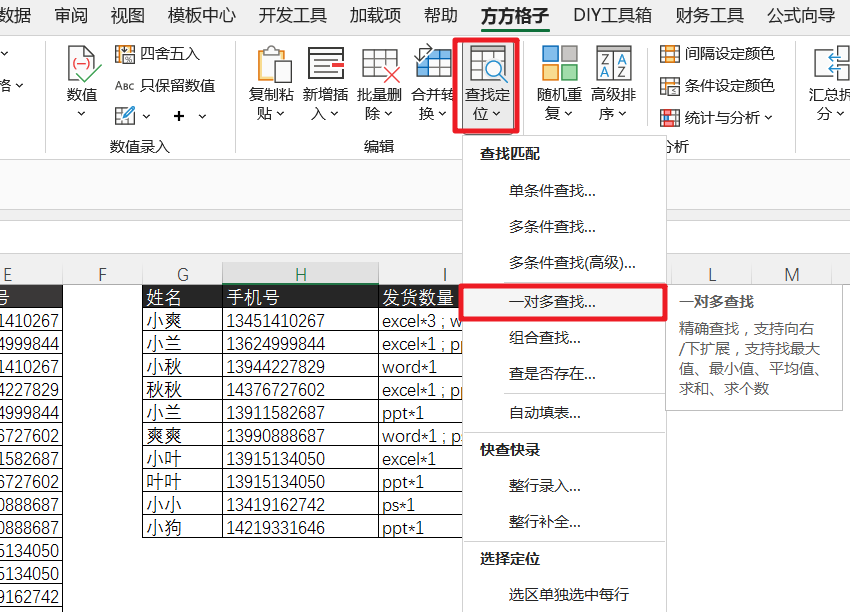This screenshot has width=850, height=612.
Task: Select 一对多查找 from the menu
Action: tap(552, 301)
